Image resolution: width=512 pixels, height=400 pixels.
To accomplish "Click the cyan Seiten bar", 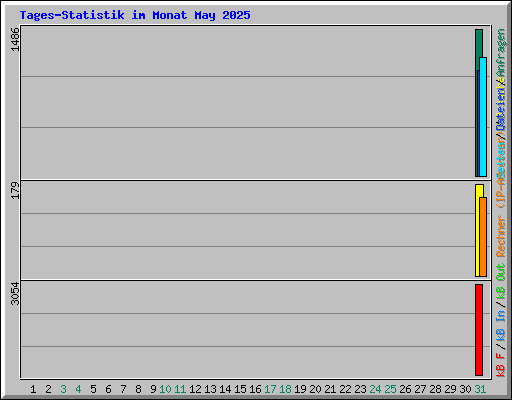I will pos(483,117).
